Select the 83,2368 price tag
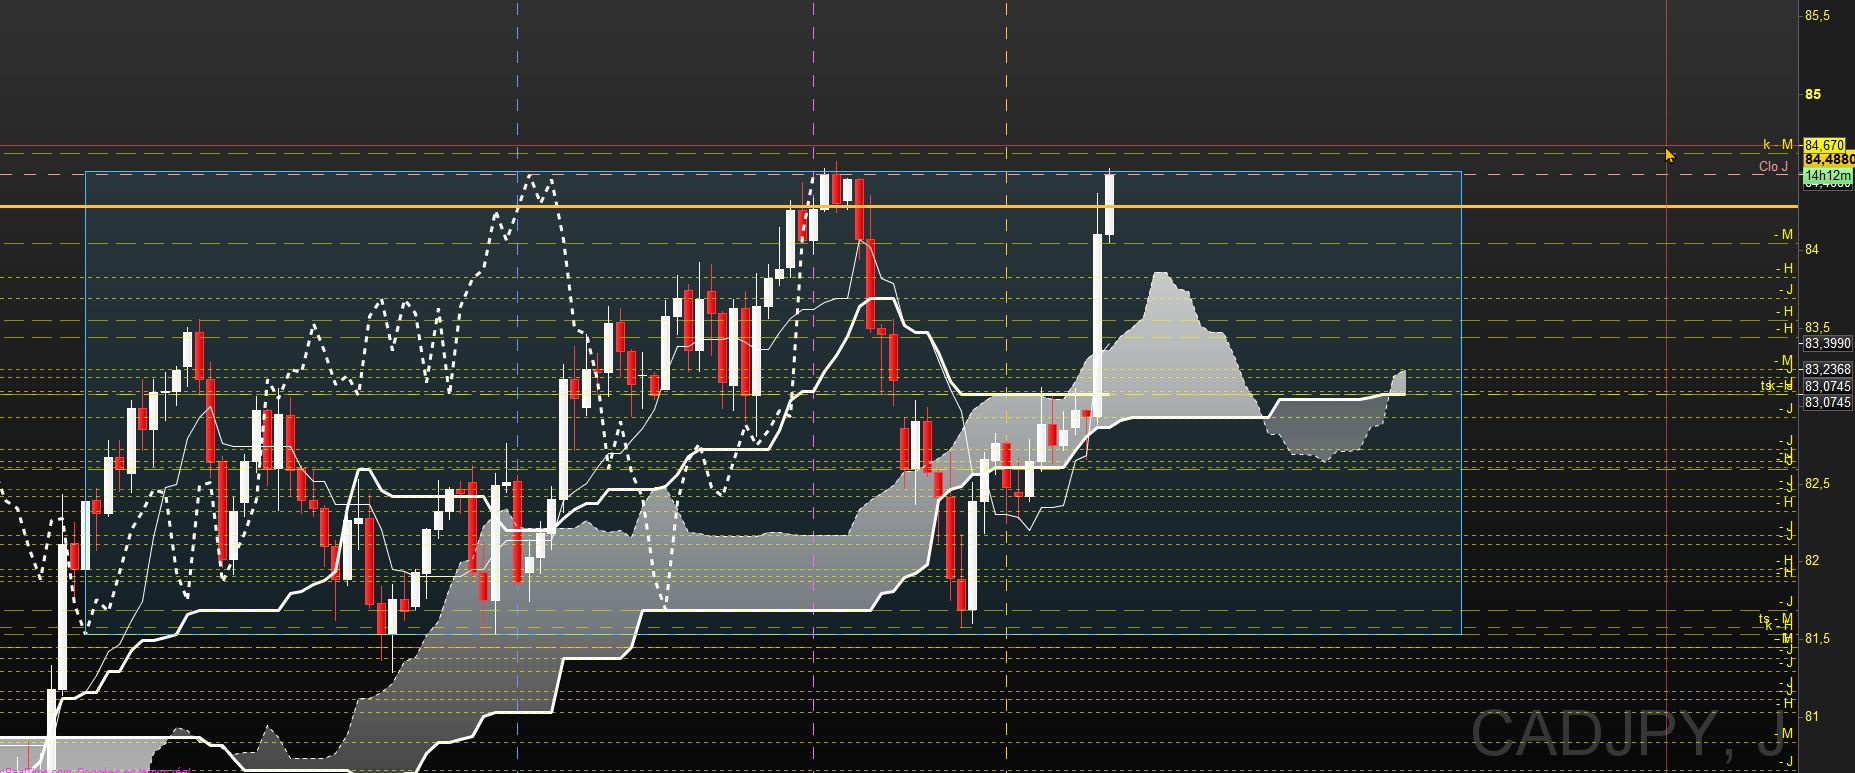The height and width of the screenshot is (773, 1855). pyautogui.click(x=1828, y=370)
